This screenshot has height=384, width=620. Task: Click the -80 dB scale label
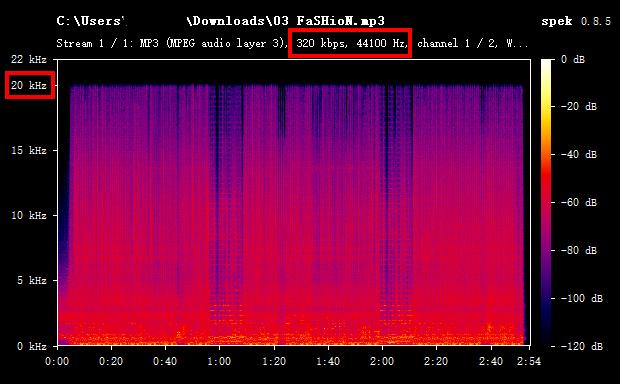tap(578, 250)
